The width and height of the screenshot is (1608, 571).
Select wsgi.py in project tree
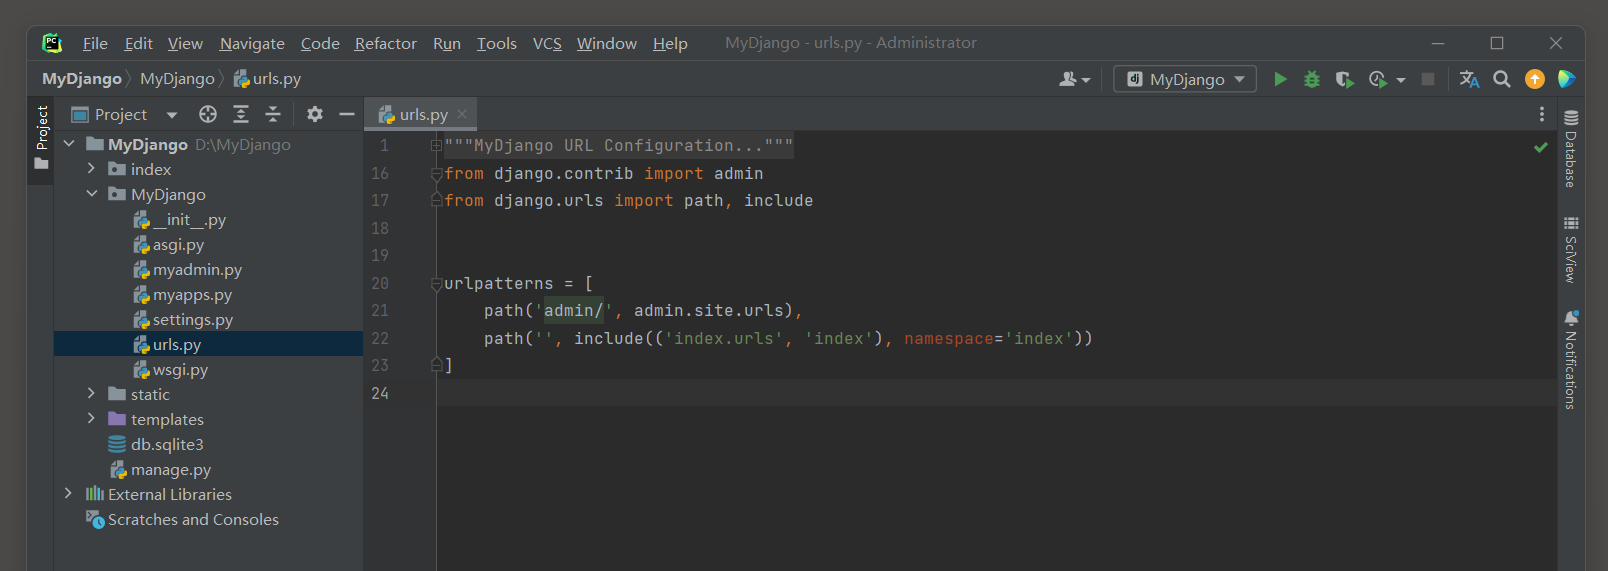click(171, 369)
